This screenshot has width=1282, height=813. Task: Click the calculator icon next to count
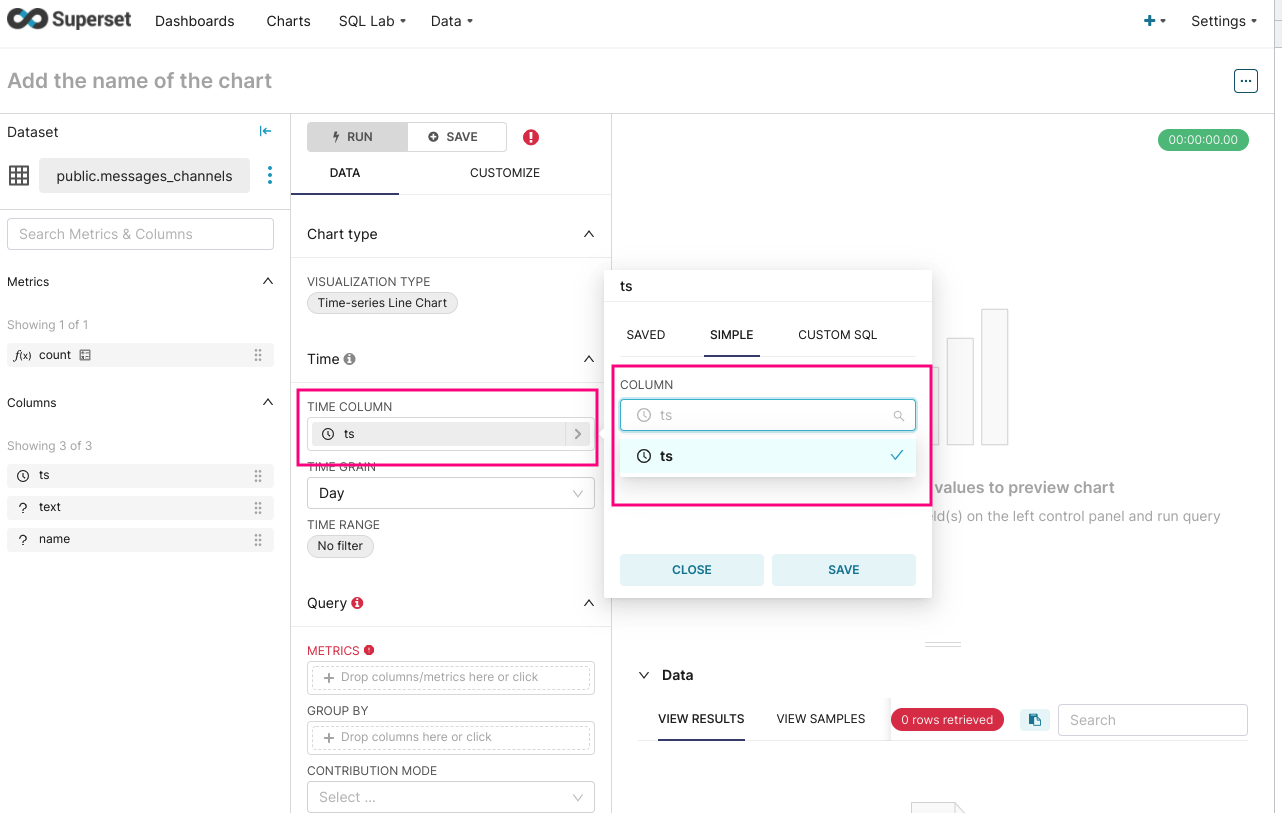click(84, 354)
